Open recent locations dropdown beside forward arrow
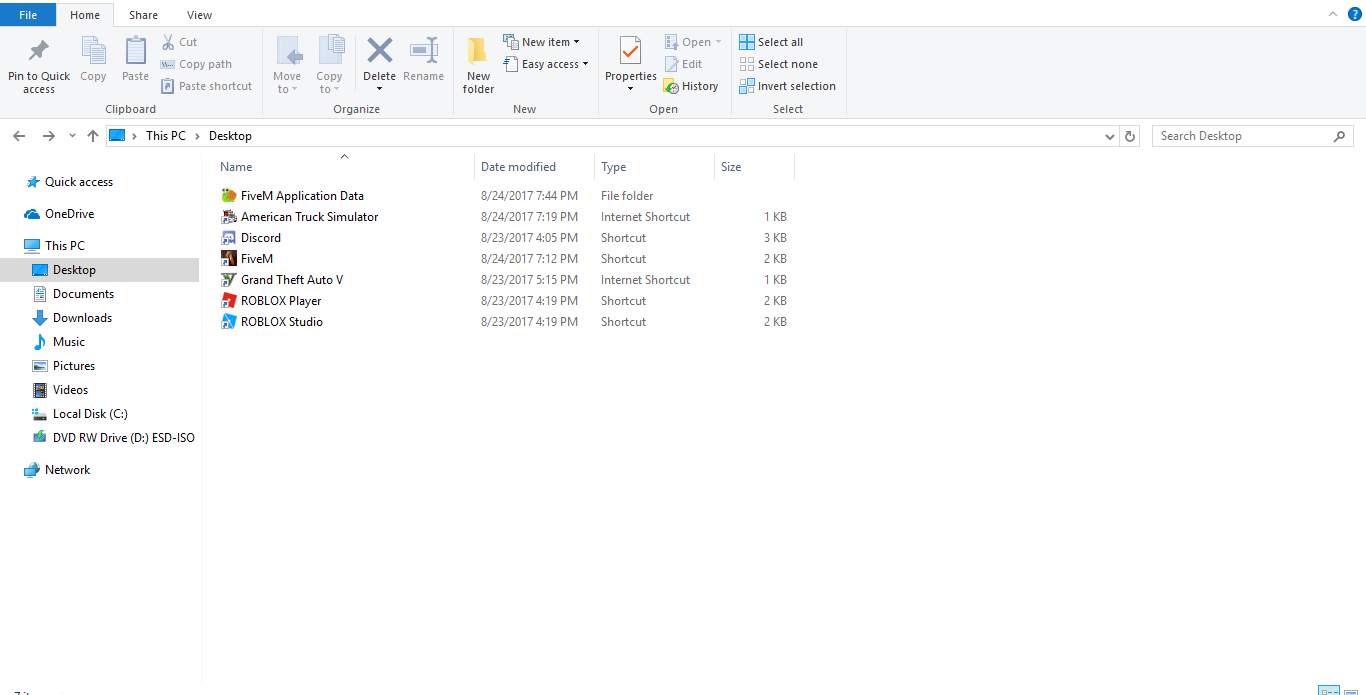 pyautogui.click(x=72, y=136)
